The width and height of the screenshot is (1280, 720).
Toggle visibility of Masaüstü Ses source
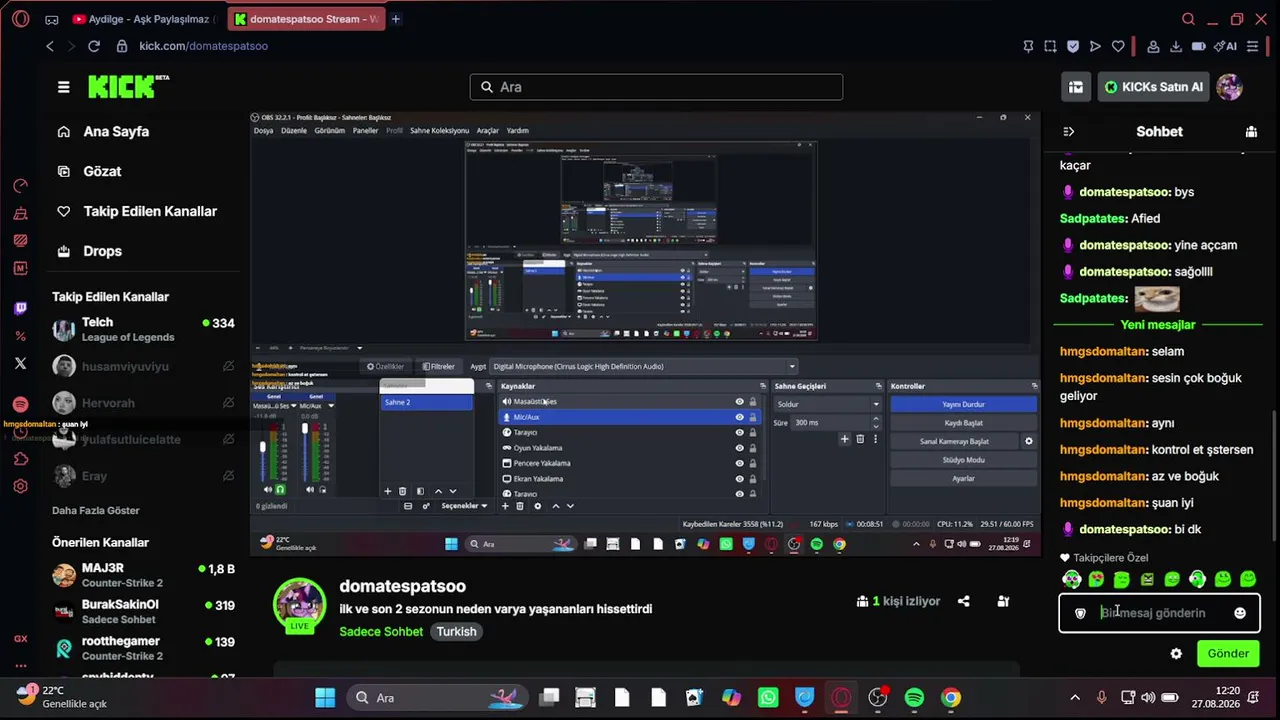[x=740, y=402]
